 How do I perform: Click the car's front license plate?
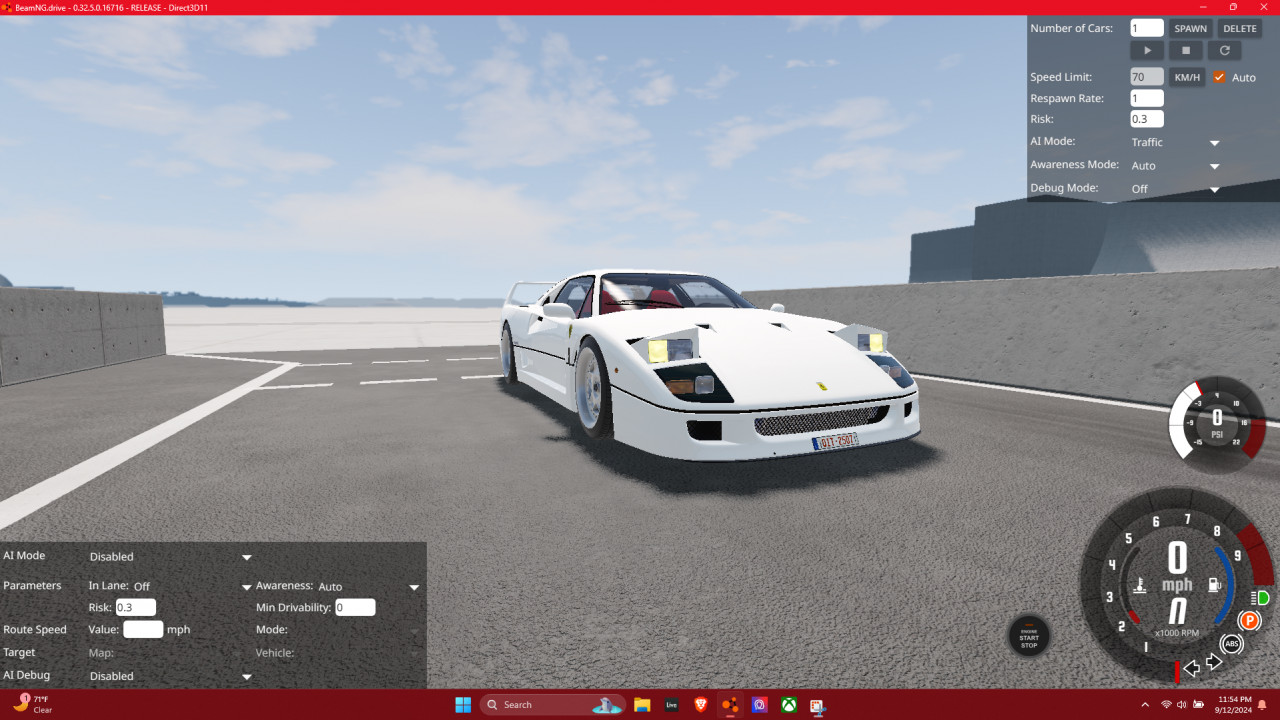[834, 441]
